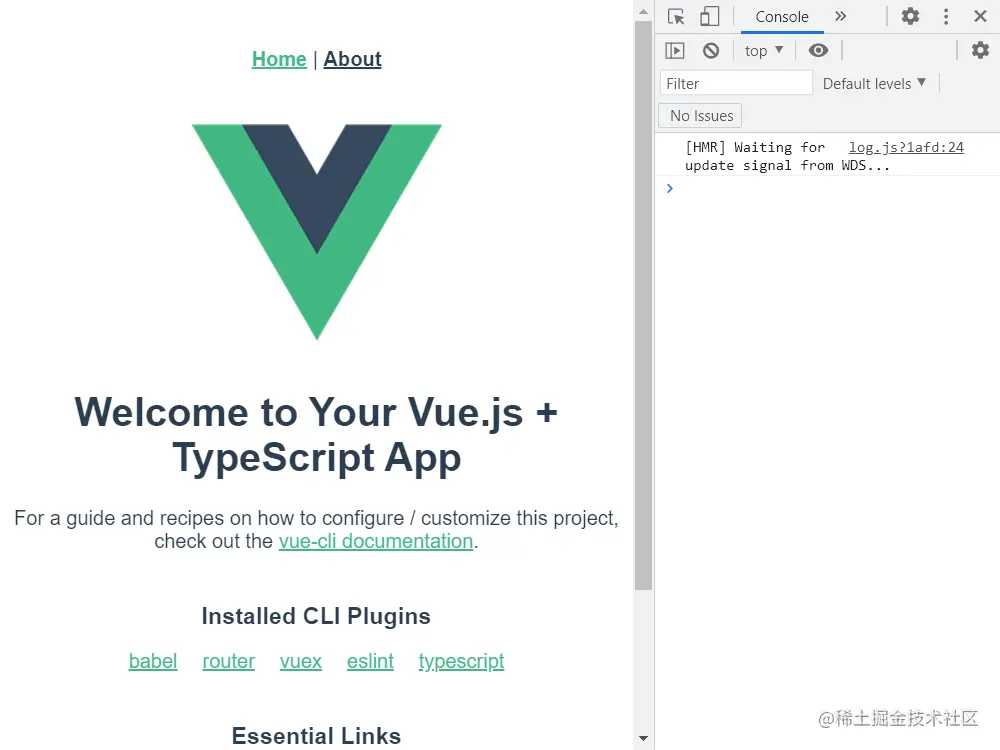The width and height of the screenshot is (1000, 750).
Task: Open the log.js?1afd:24 source link
Action: point(906,147)
